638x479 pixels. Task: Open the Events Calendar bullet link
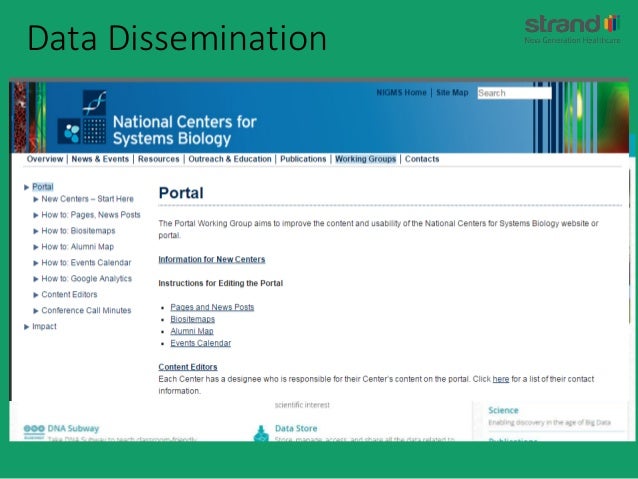[201, 343]
